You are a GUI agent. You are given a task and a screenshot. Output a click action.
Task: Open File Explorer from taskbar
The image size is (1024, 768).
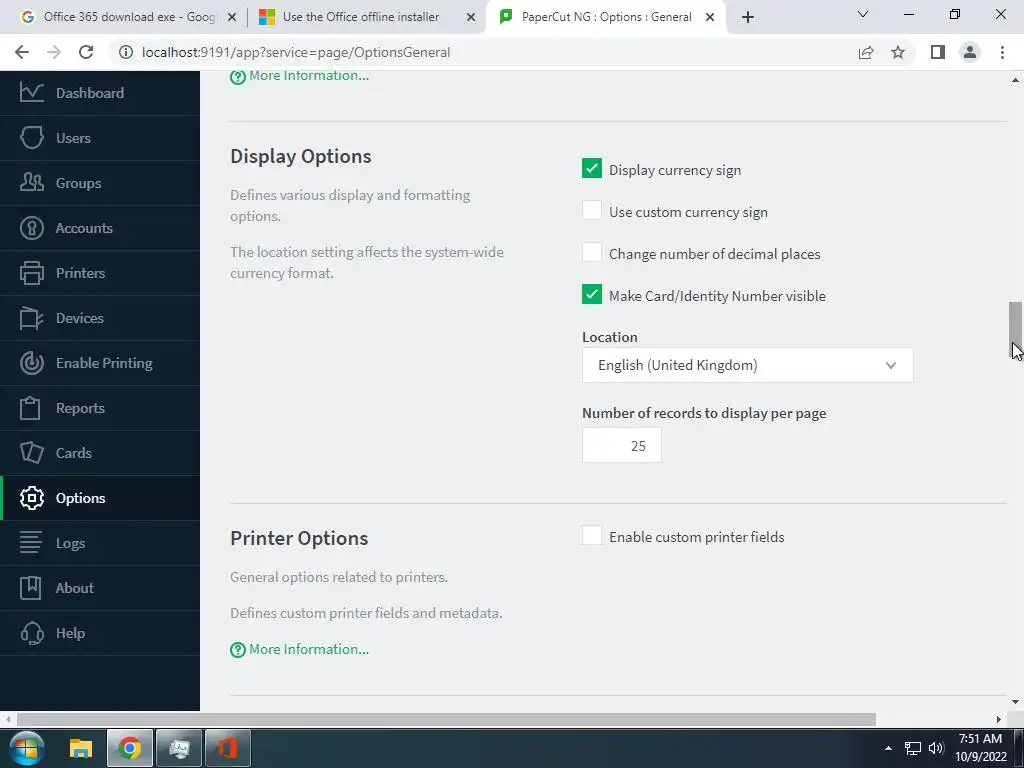81,748
